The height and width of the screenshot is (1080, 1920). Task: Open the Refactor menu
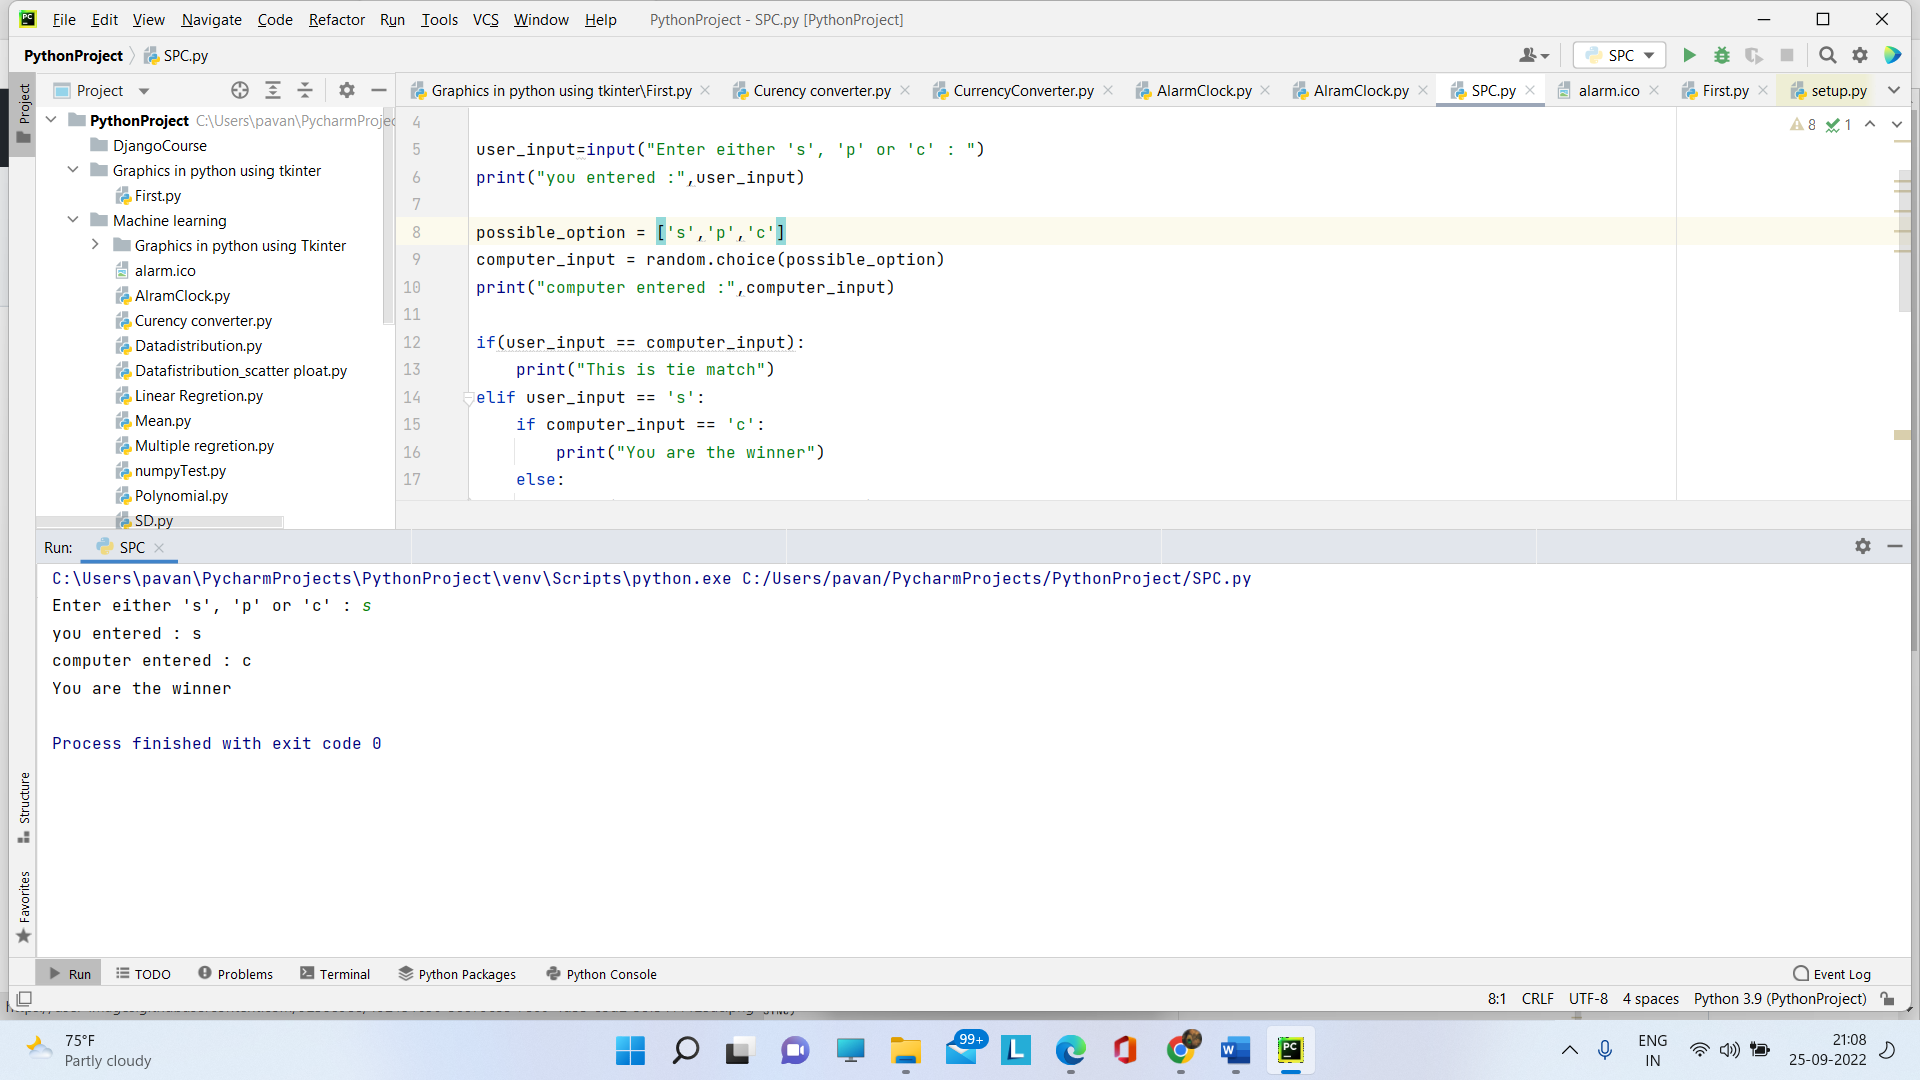point(337,19)
